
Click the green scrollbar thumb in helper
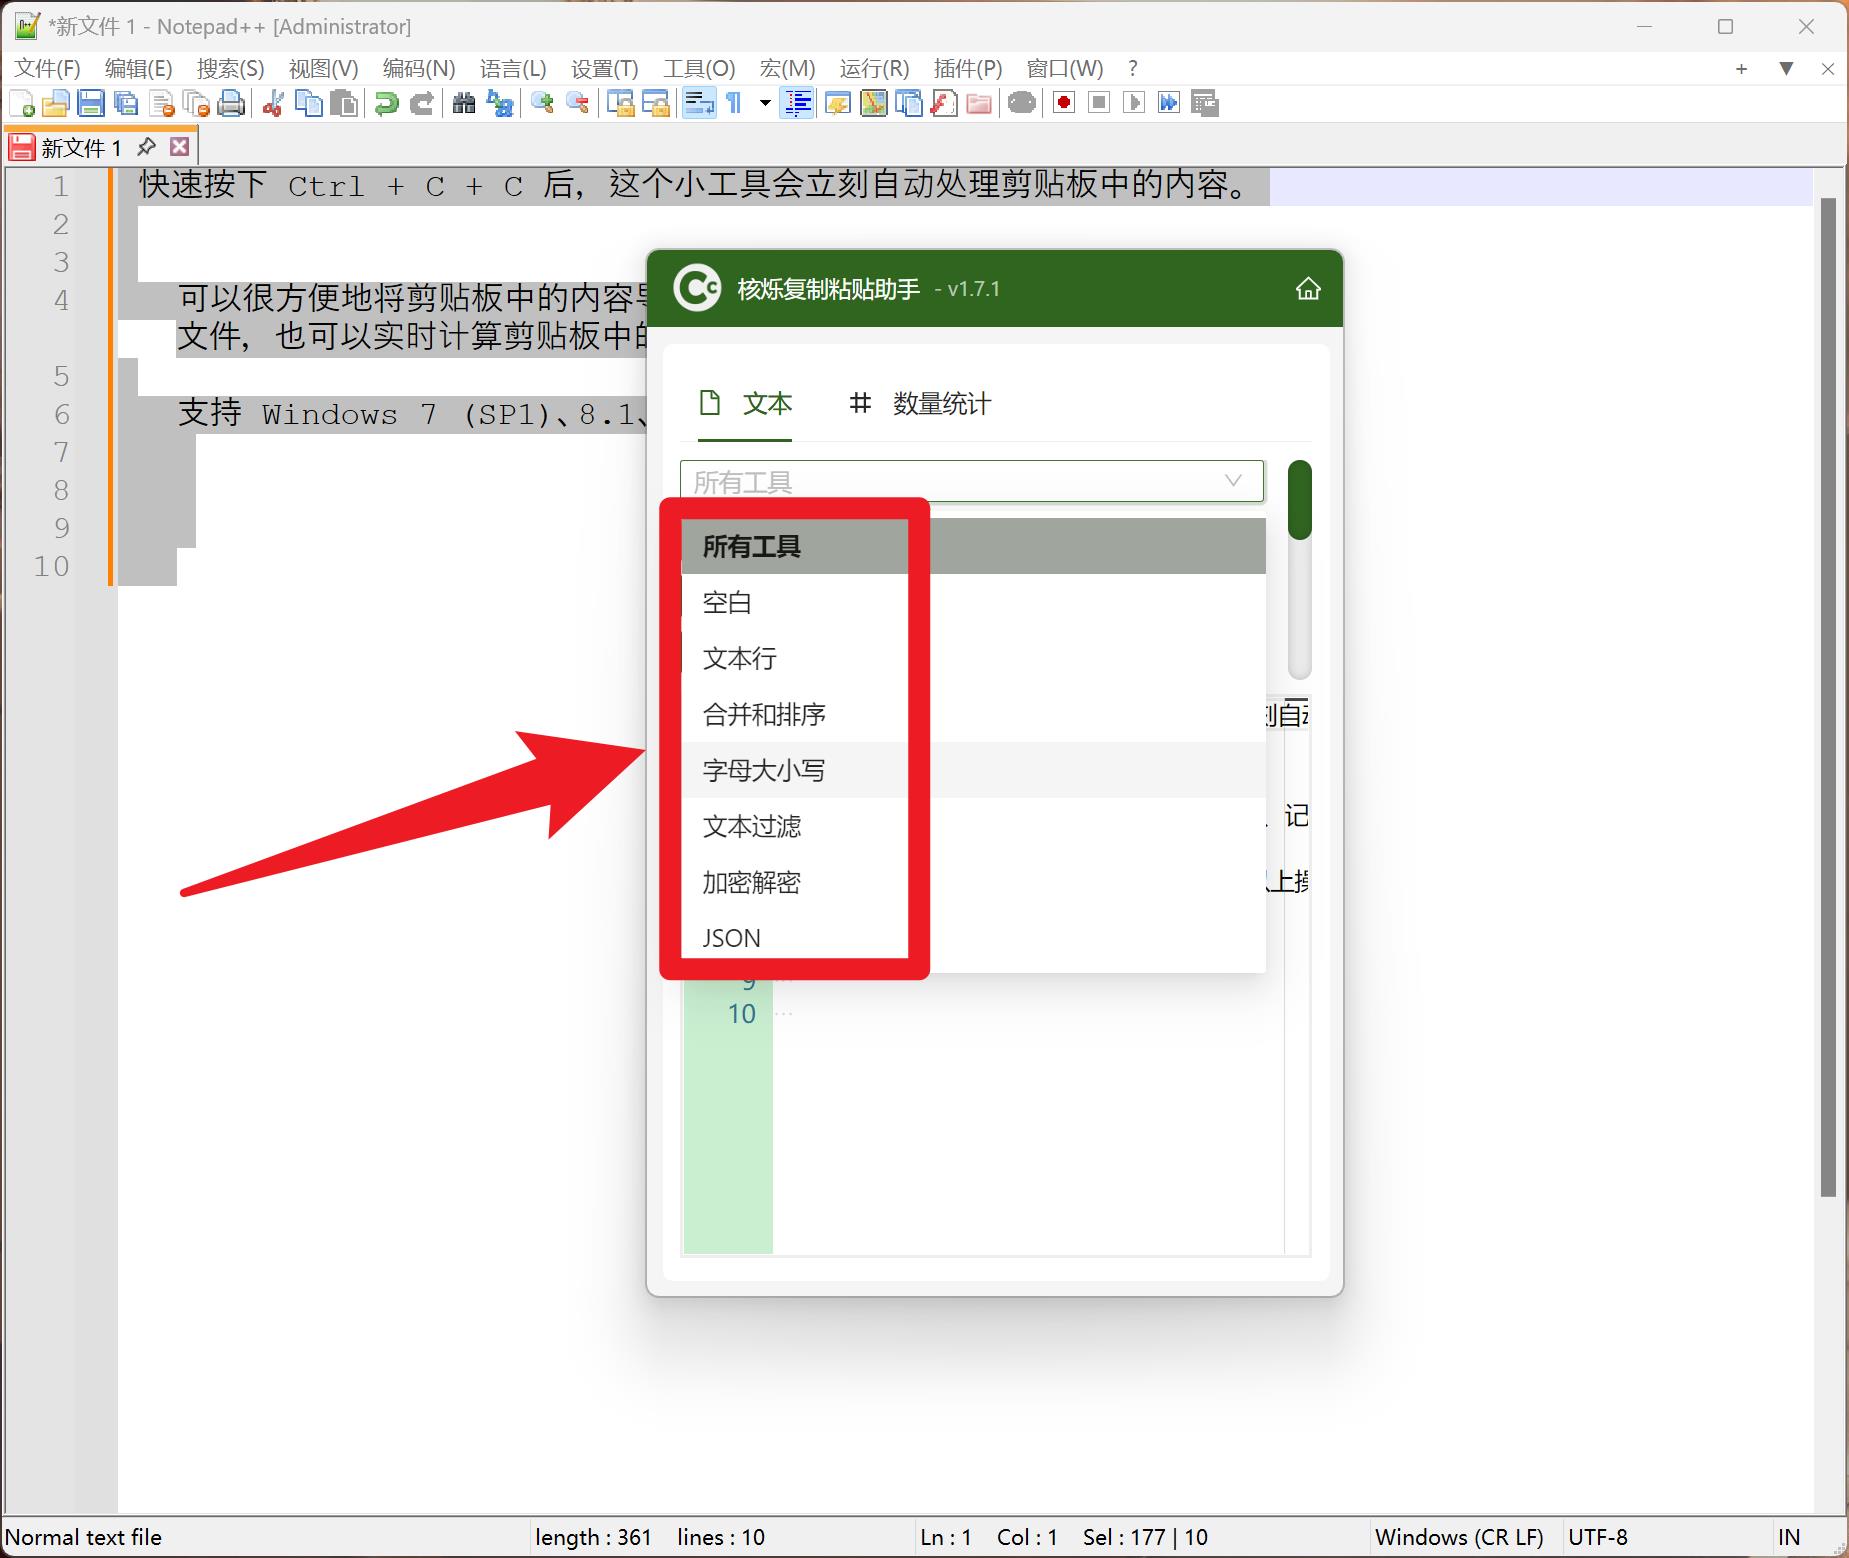[x=1299, y=500]
